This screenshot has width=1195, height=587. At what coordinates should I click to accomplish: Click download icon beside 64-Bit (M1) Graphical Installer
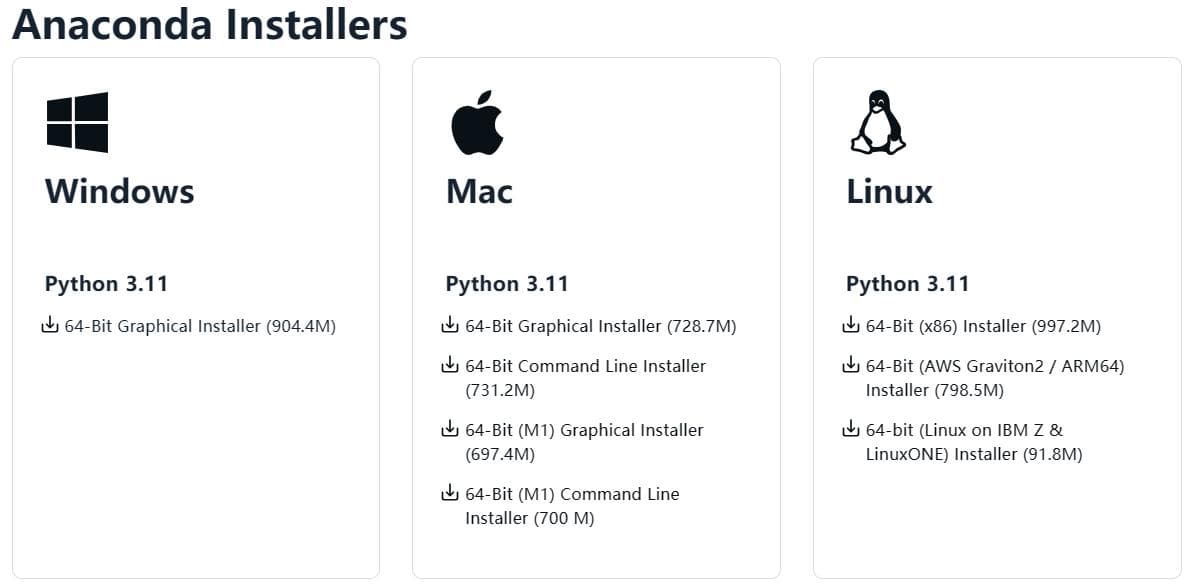pyautogui.click(x=450, y=429)
